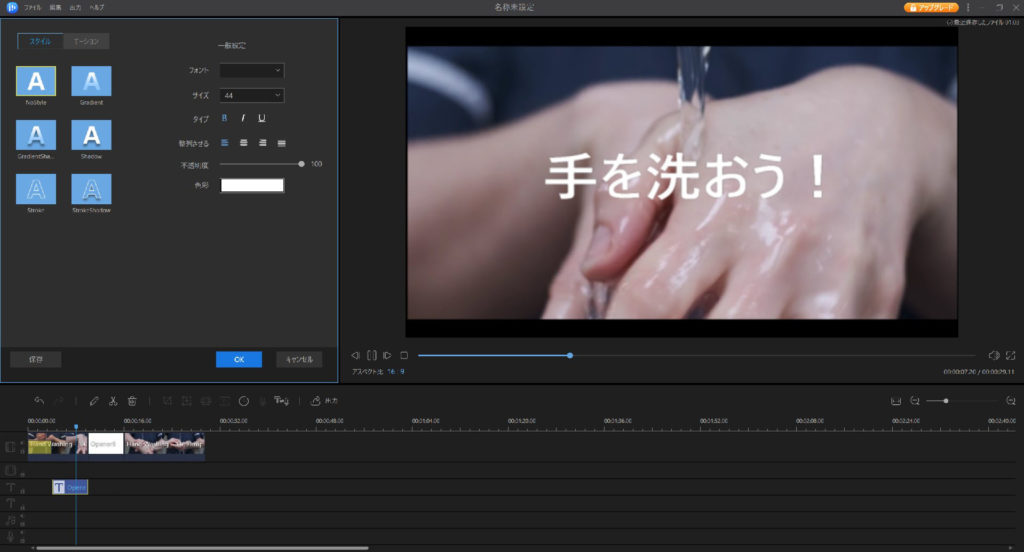Fit timeline to window icon
Screen dimensions: 1024x552
896,400
